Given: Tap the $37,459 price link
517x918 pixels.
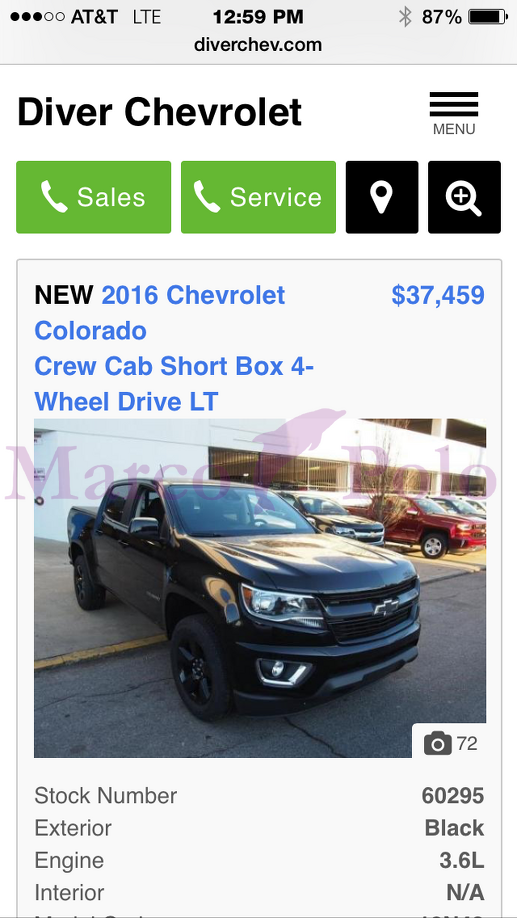Looking at the screenshot, I should click(438, 295).
